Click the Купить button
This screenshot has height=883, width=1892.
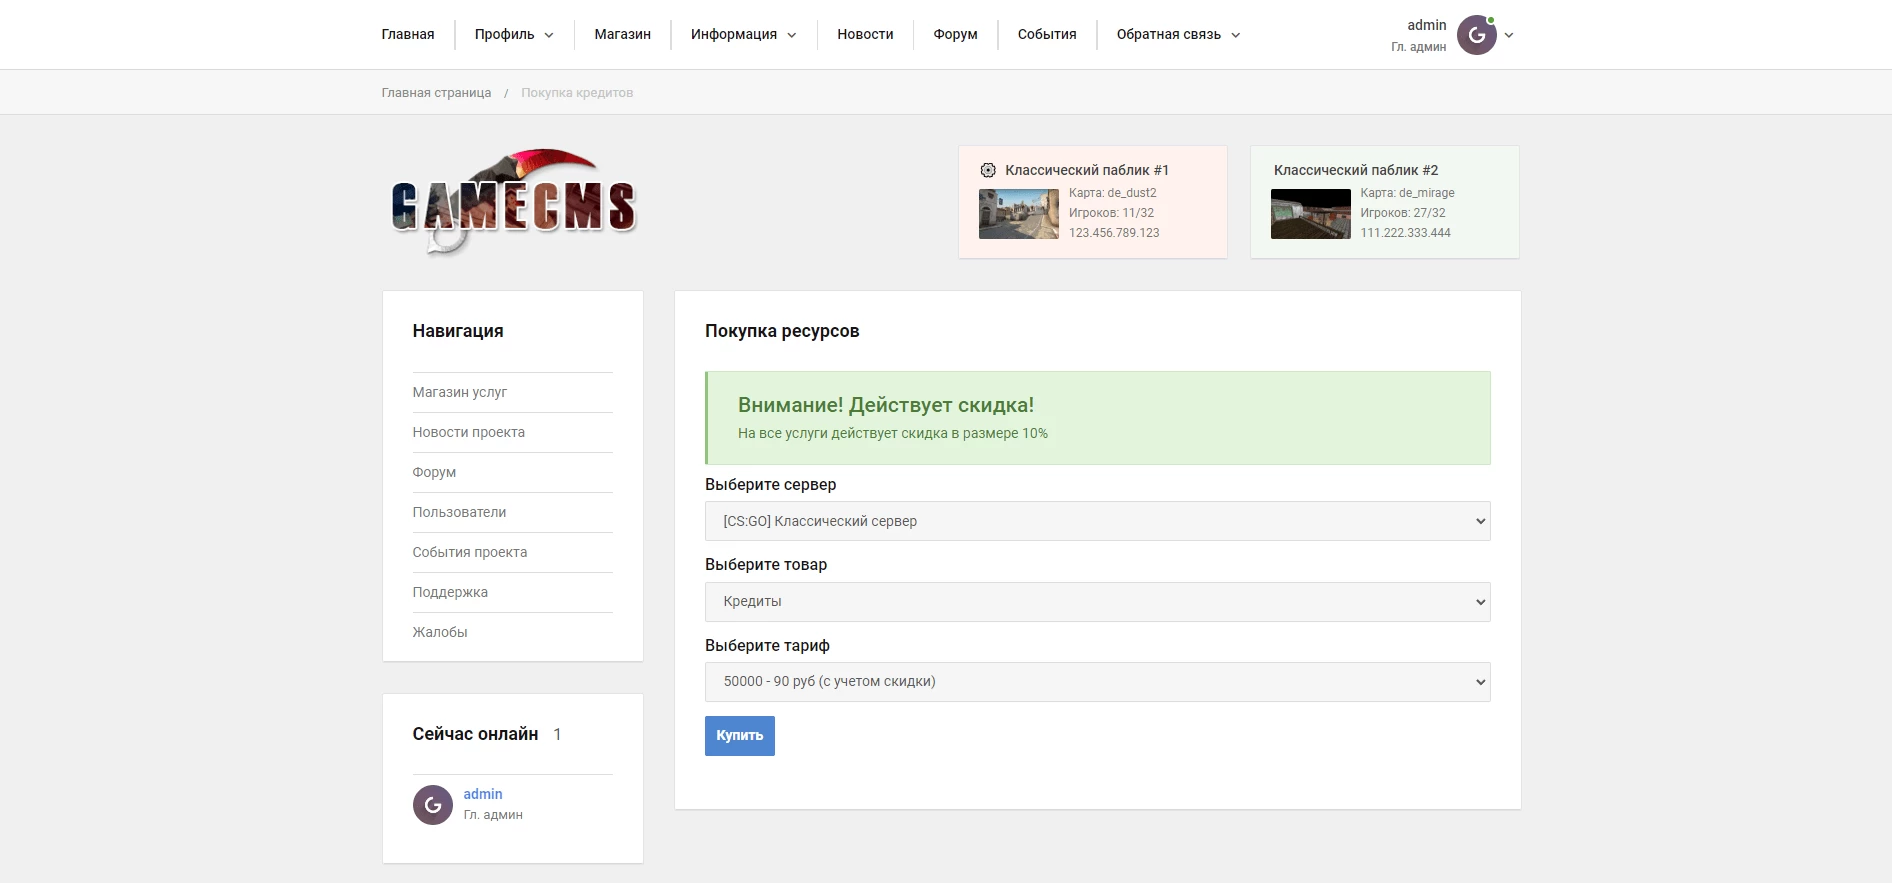click(740, 736)
